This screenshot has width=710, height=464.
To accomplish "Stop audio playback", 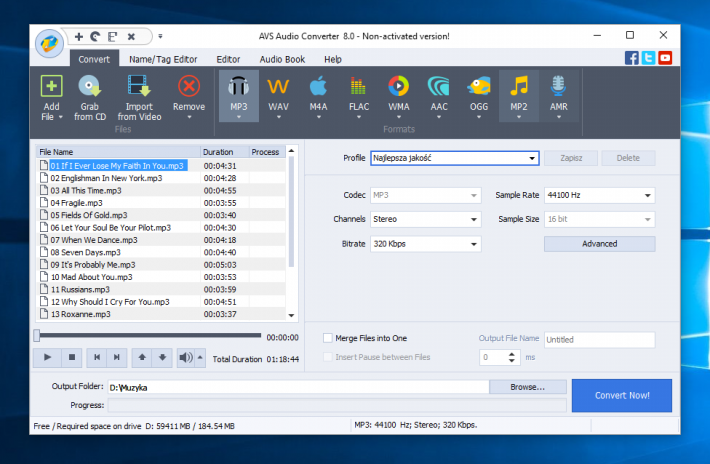I will pyautogui.click(x=72, y=358).
